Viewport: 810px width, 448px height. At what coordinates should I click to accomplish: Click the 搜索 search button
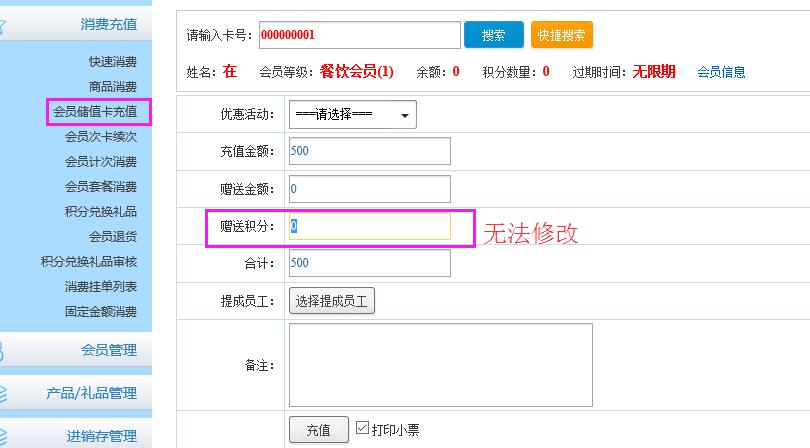click(x=493, y=35)
